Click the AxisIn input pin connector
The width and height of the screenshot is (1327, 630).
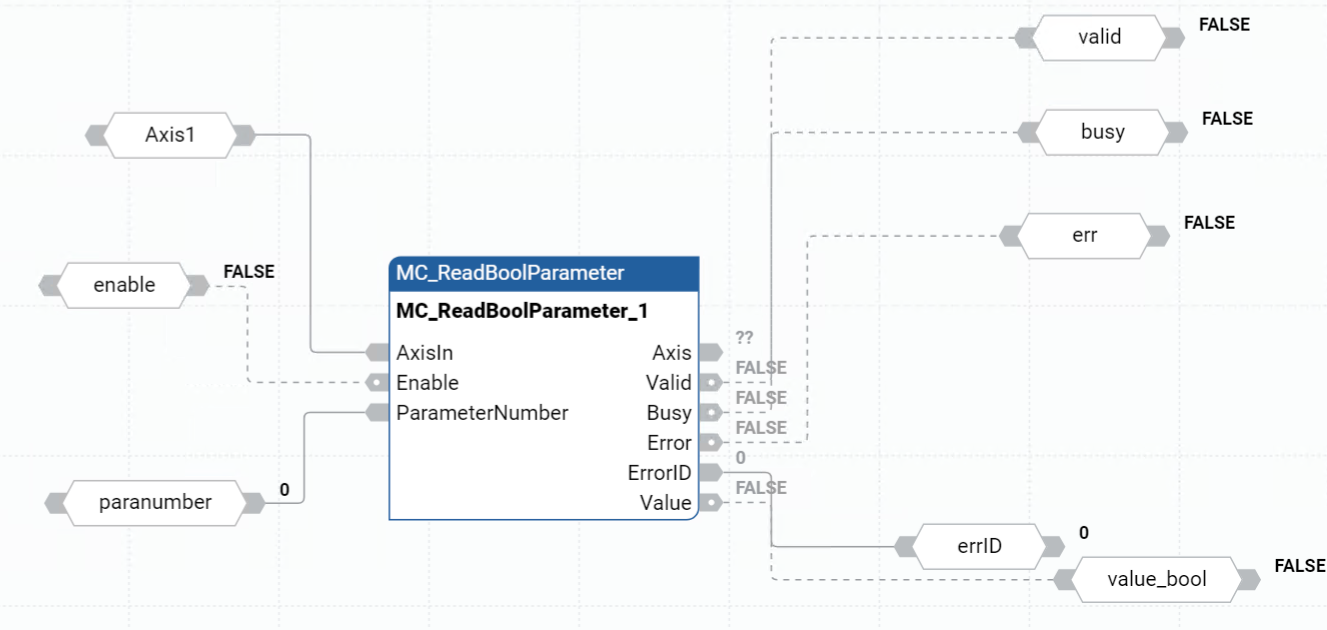point(378,352)
